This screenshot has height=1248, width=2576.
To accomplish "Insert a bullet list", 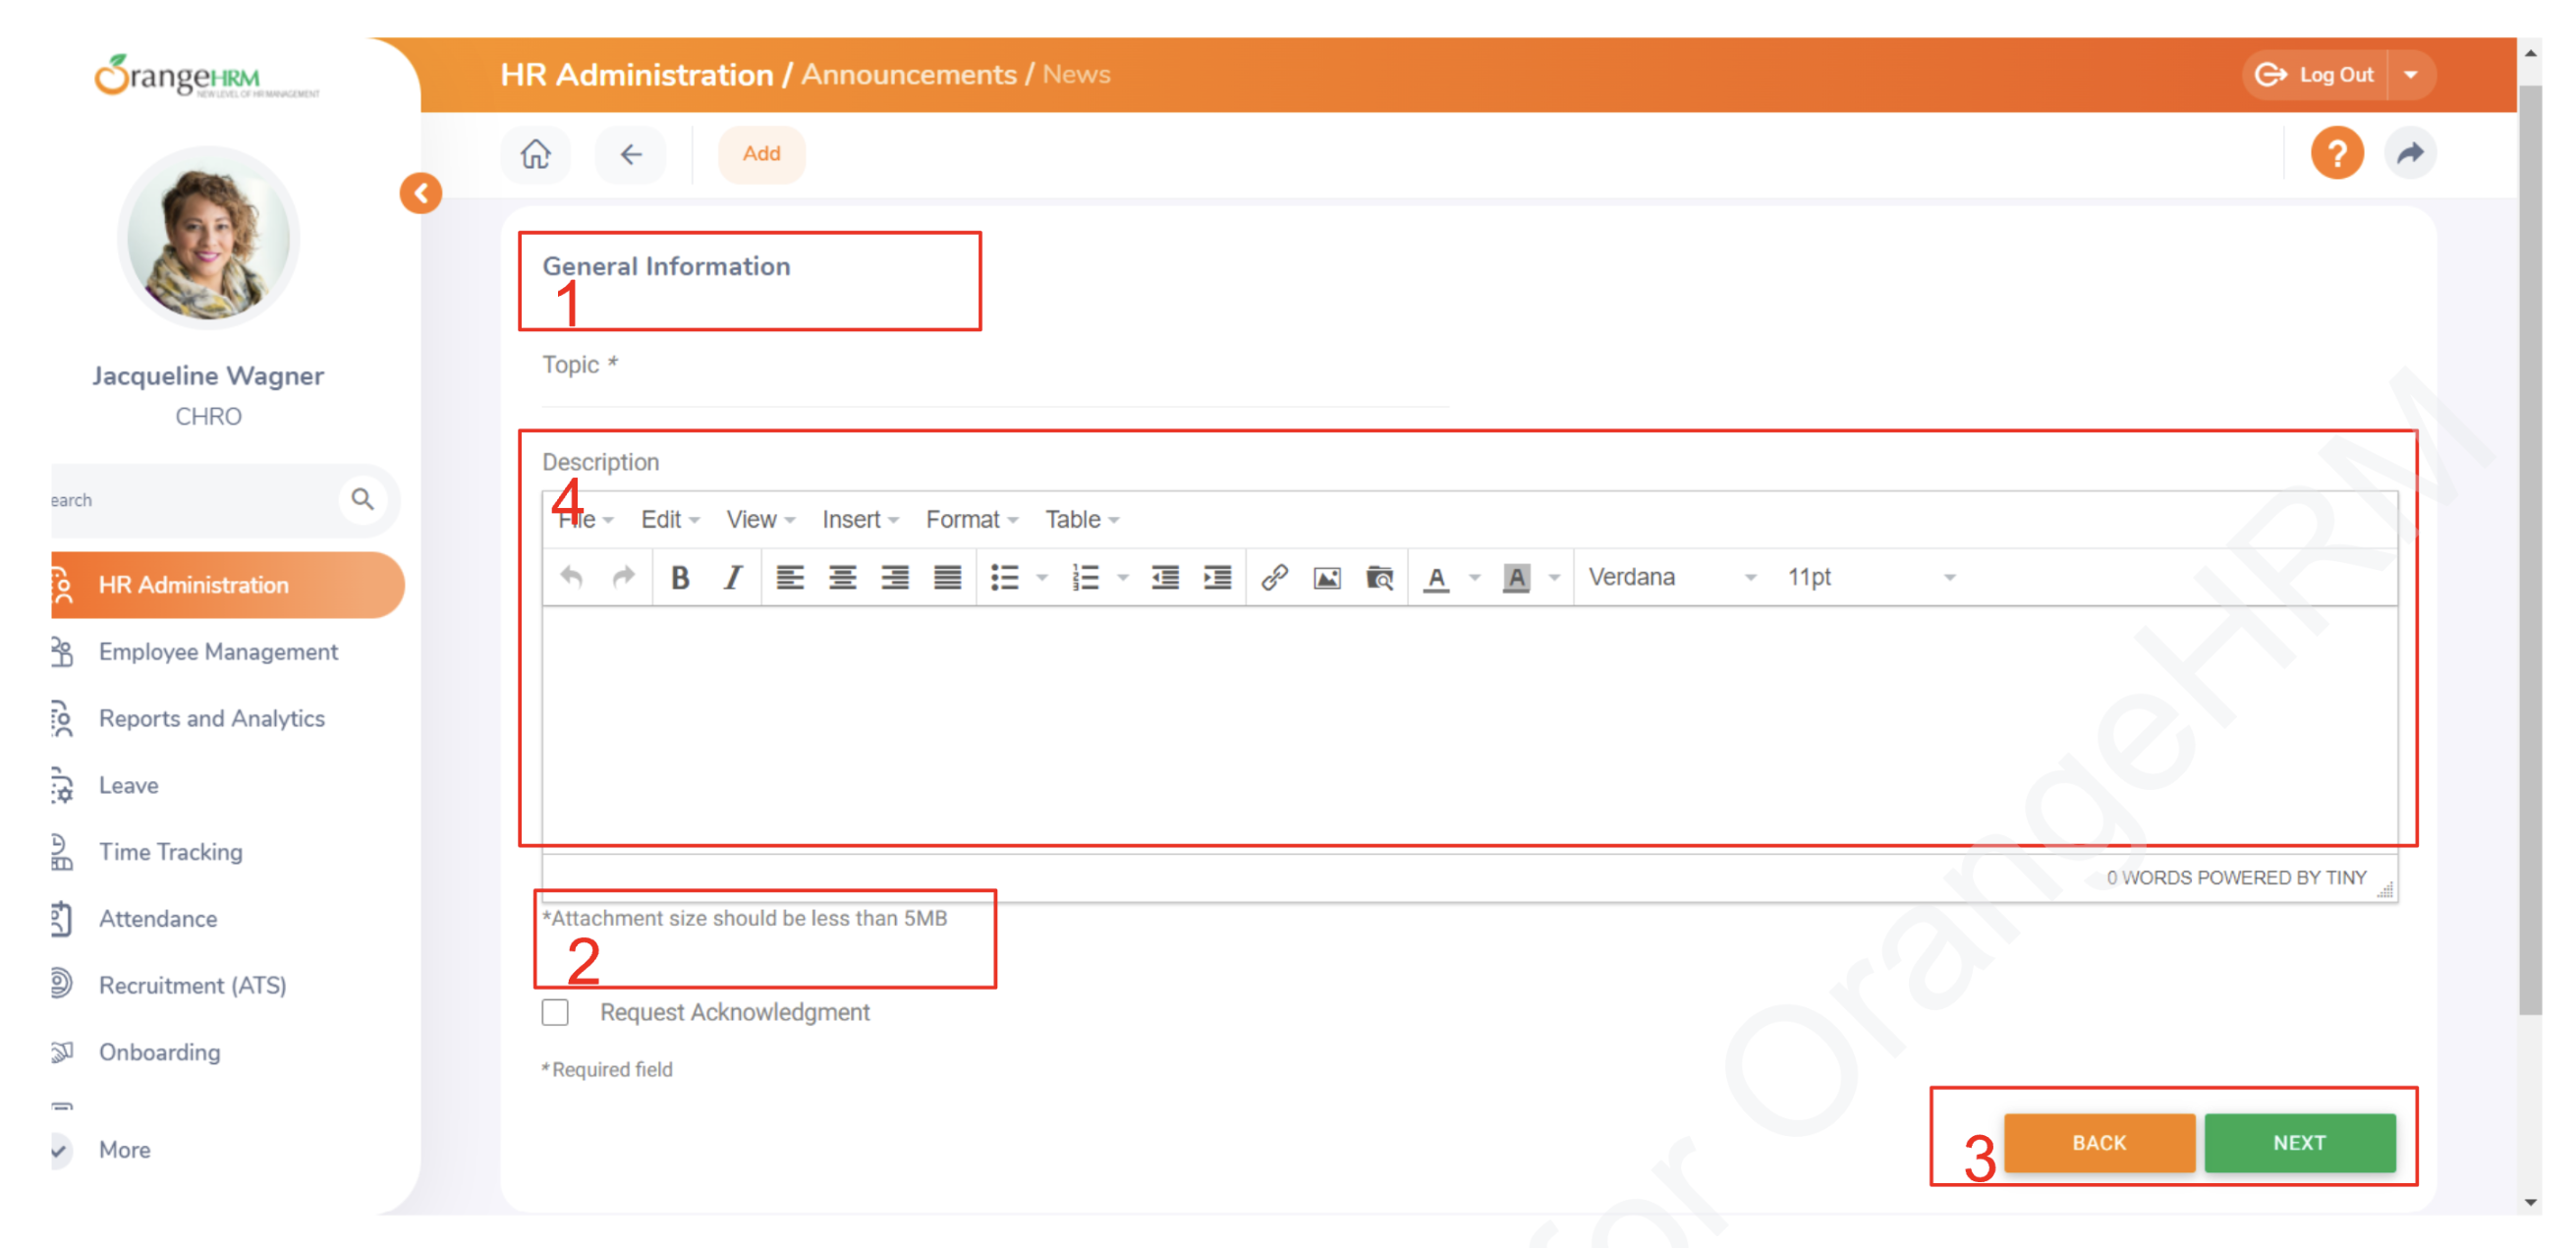I will pos(1004,577).
